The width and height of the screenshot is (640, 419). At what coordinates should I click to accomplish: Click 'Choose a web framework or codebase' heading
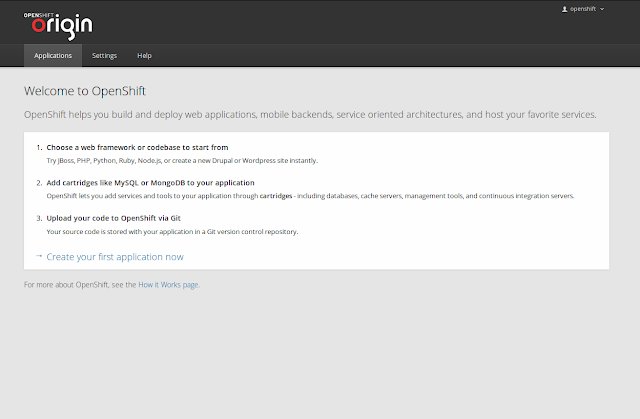tap(137, 147)
